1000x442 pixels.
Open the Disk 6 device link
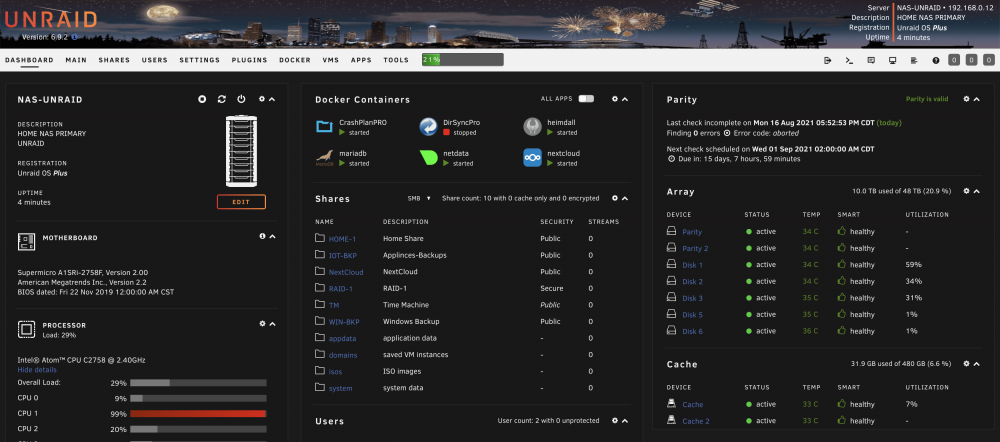(x=693, y=332)
